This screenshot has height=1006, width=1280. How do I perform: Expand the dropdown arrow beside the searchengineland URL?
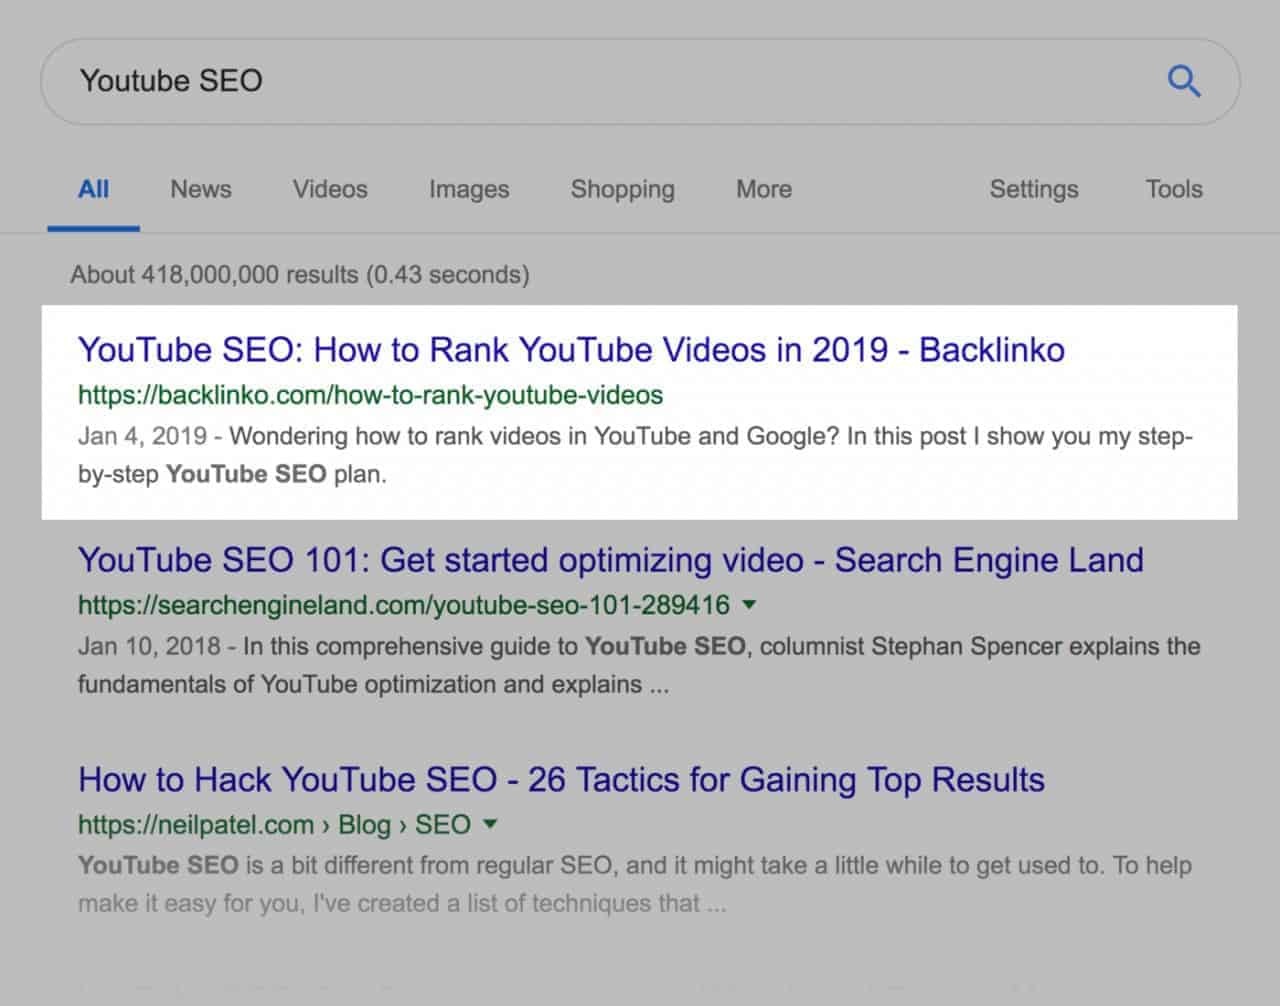pos(750,605)
